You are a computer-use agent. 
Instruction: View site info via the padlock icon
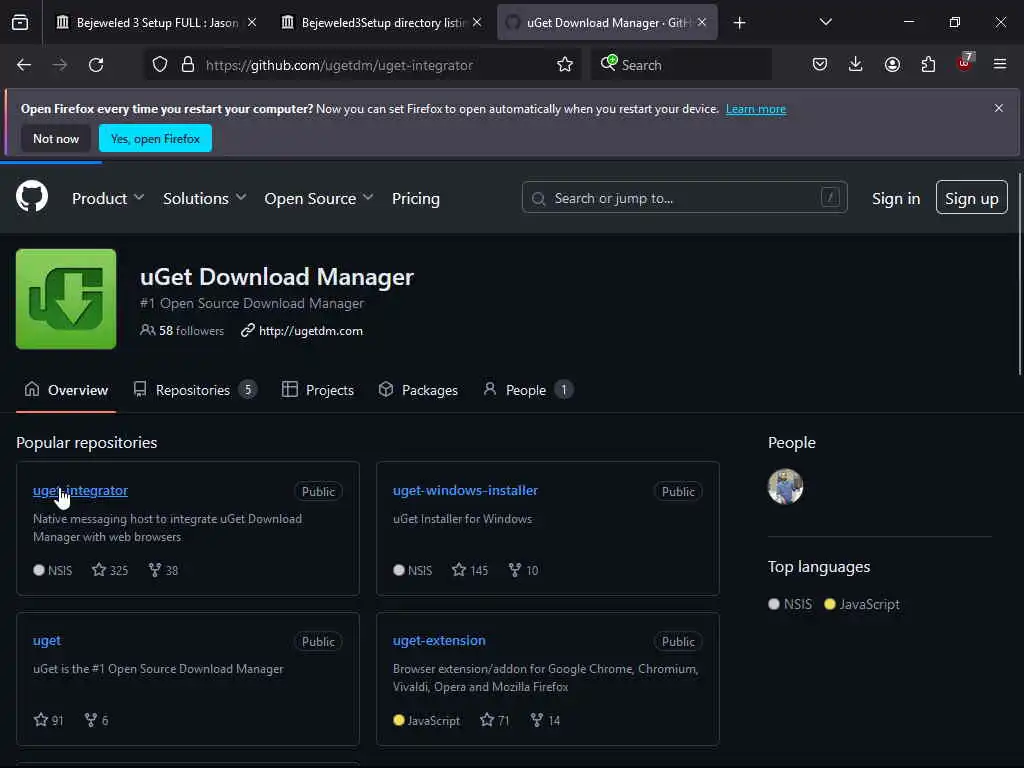188,65
